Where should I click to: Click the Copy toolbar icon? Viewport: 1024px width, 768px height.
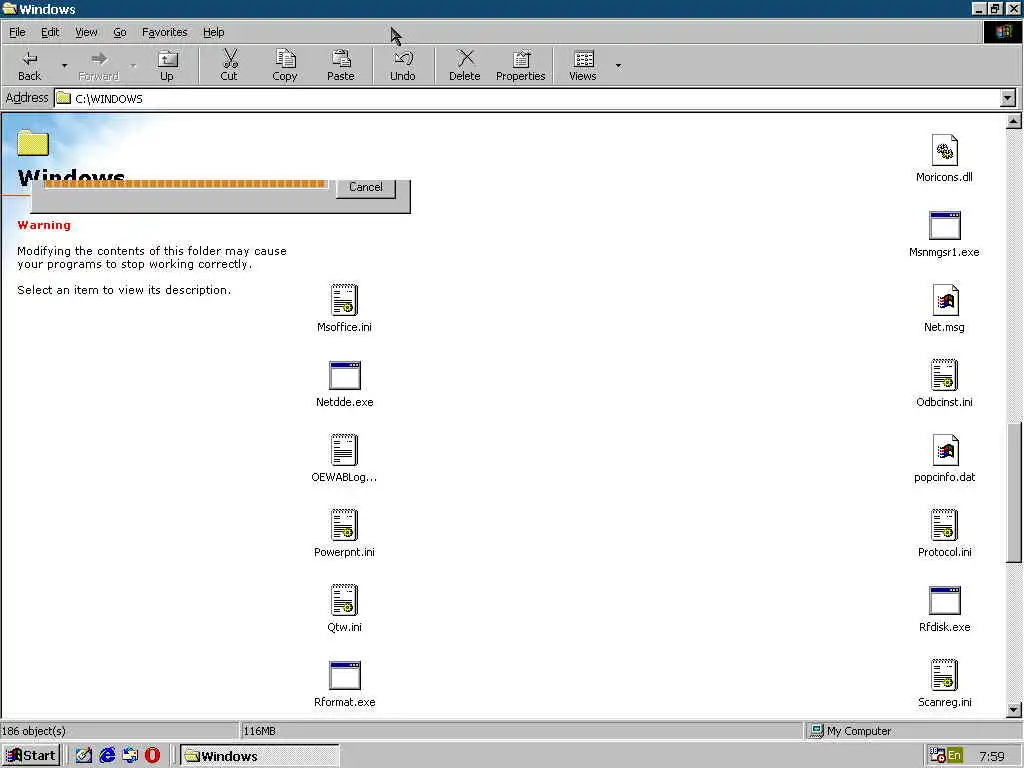click(x=285, y=65)
